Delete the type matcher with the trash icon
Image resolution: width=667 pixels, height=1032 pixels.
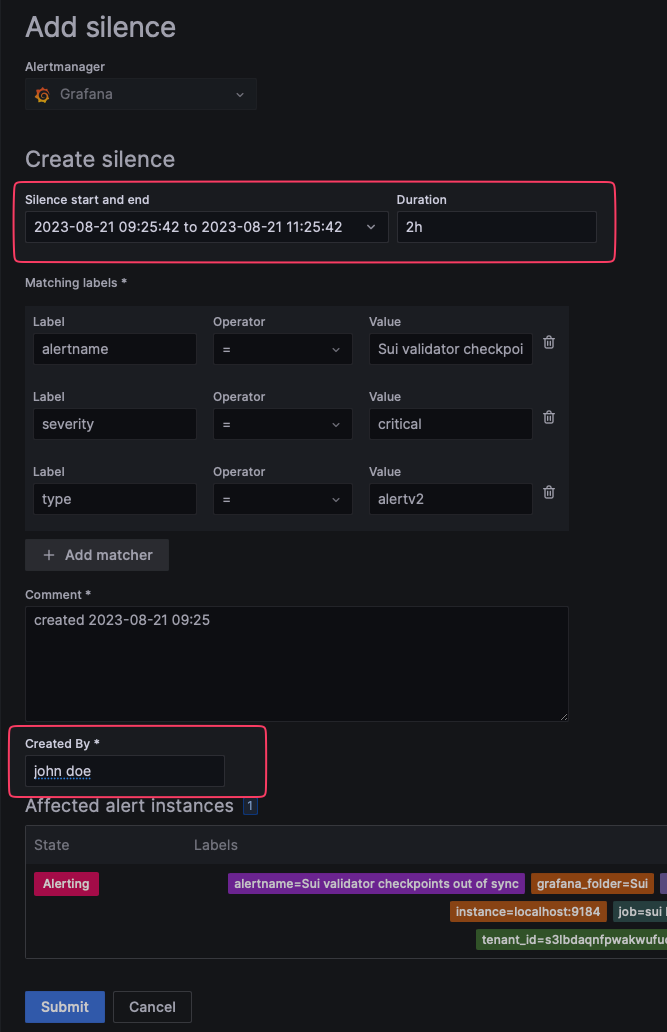(x=548, y=492)
